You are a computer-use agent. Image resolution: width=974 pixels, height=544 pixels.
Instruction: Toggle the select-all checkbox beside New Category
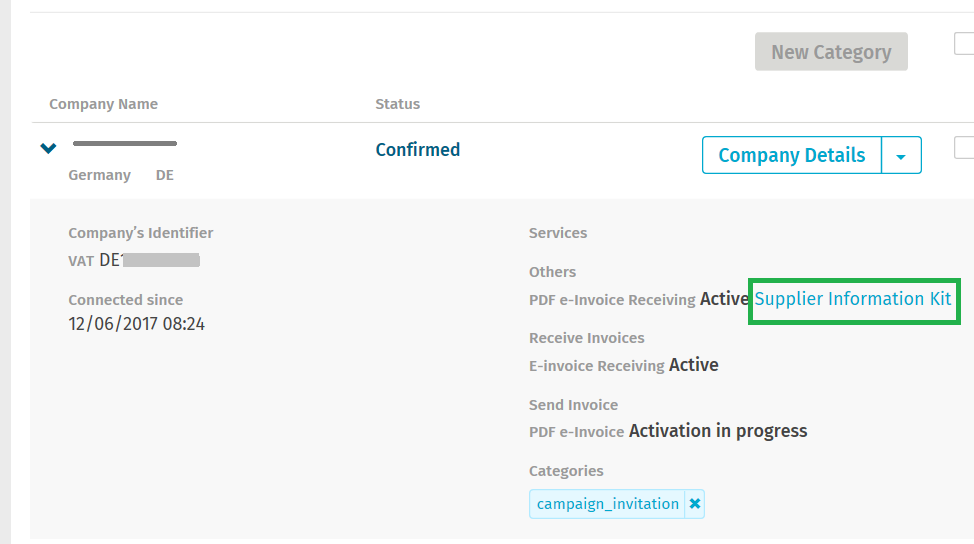[964, 43]
